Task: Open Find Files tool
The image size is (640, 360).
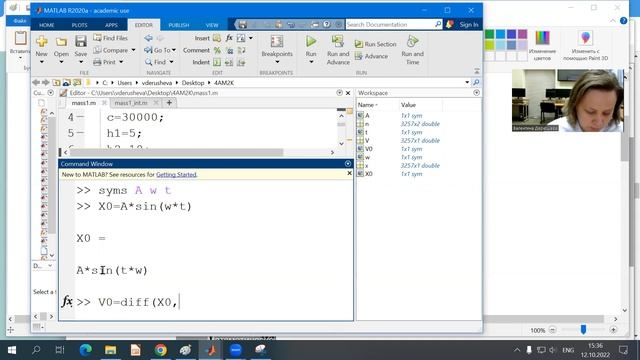Action: [111, 38]
